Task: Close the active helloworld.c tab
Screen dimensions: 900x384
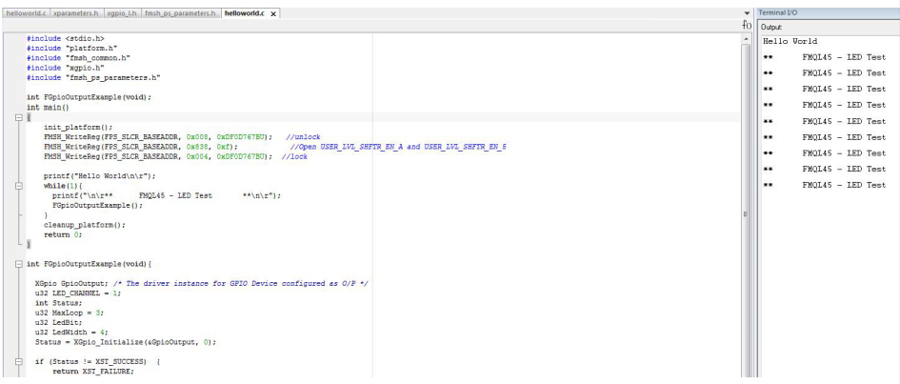Action: [x=273, y=13]
